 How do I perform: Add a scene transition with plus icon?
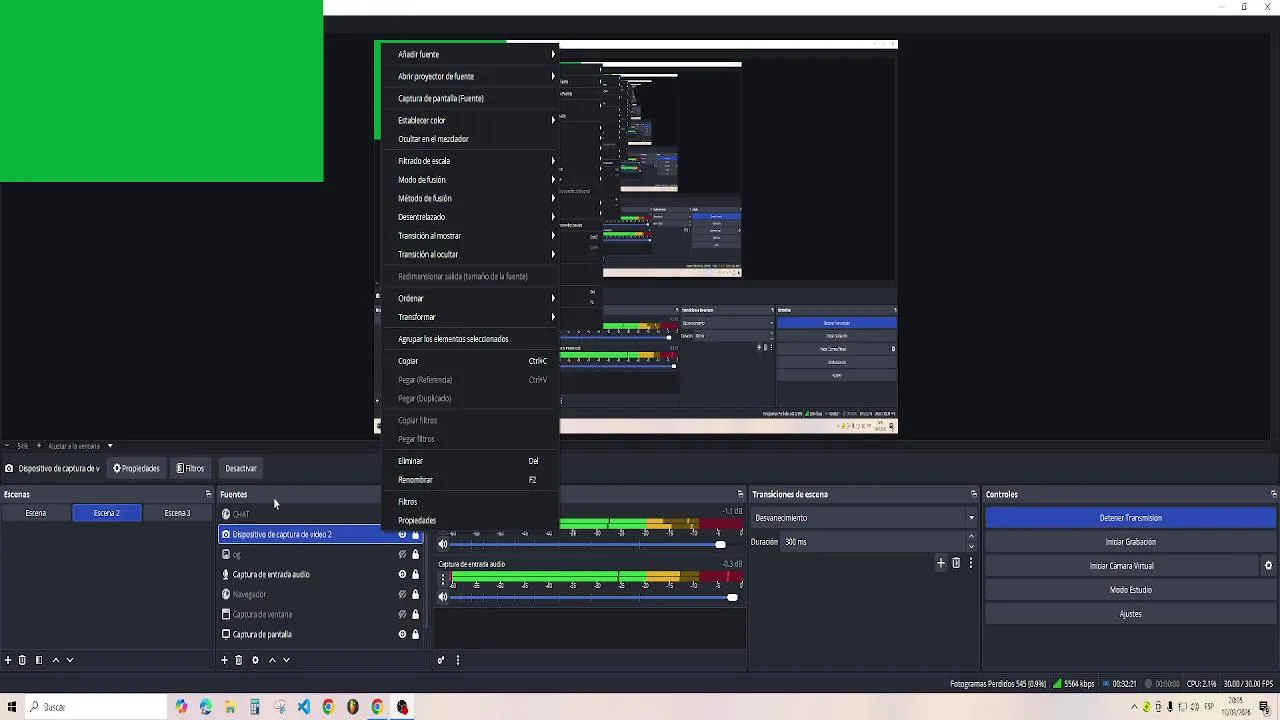(x=941, y=563)
